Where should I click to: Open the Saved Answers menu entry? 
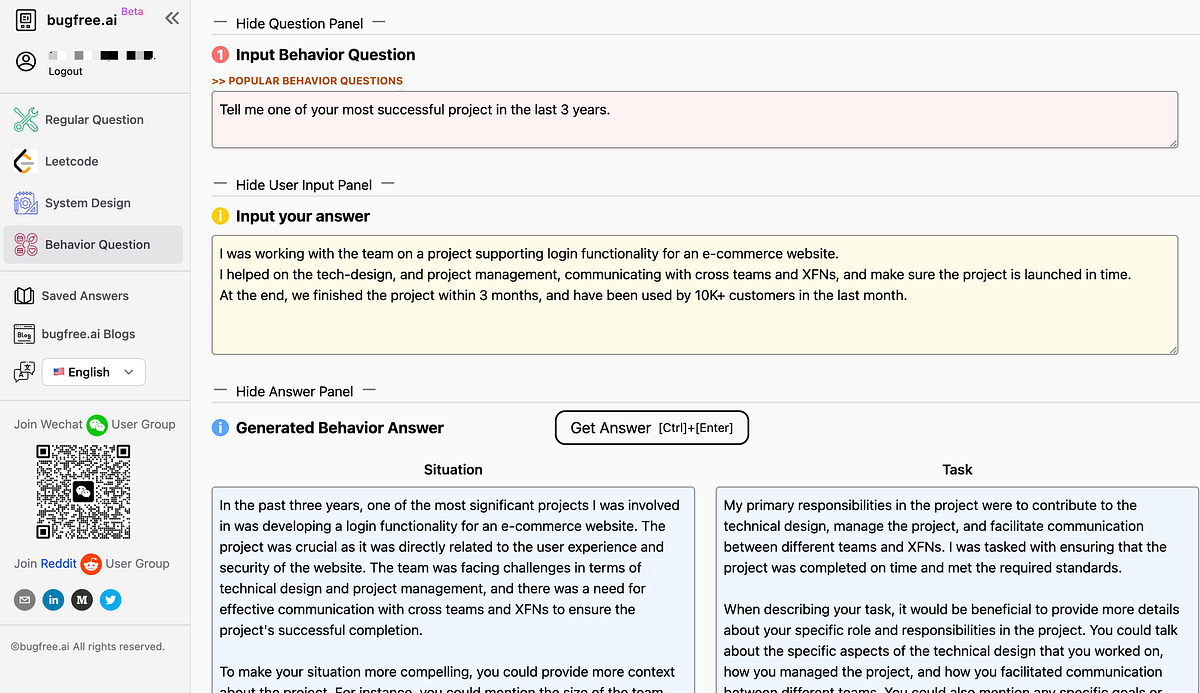click(x=87, y=295)
